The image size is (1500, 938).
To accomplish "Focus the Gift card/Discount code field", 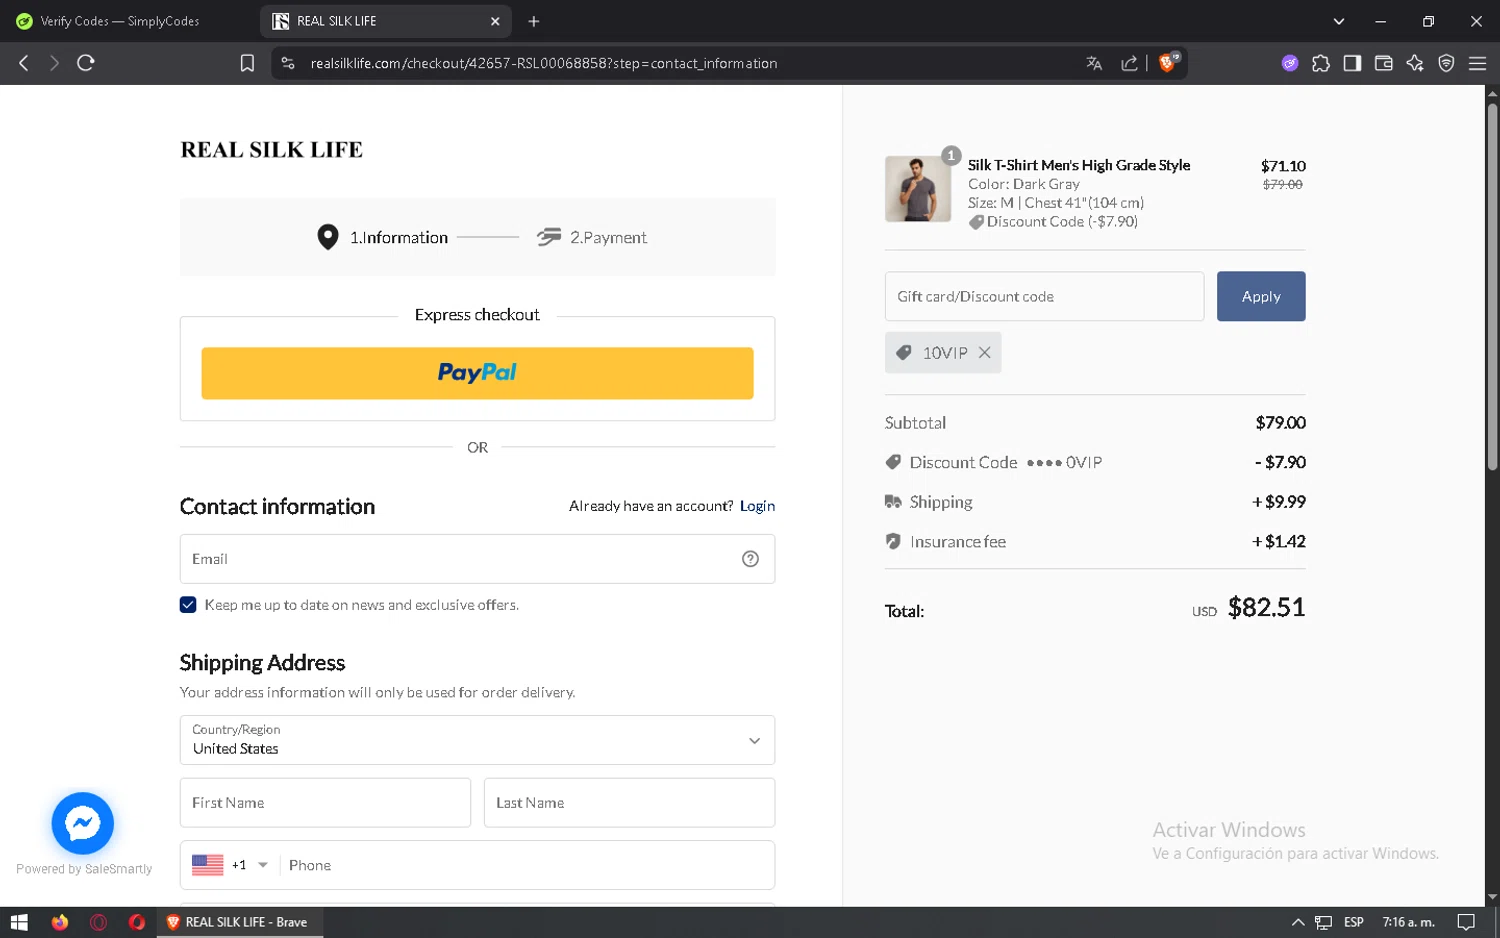I will click(x=1044, y=296).
